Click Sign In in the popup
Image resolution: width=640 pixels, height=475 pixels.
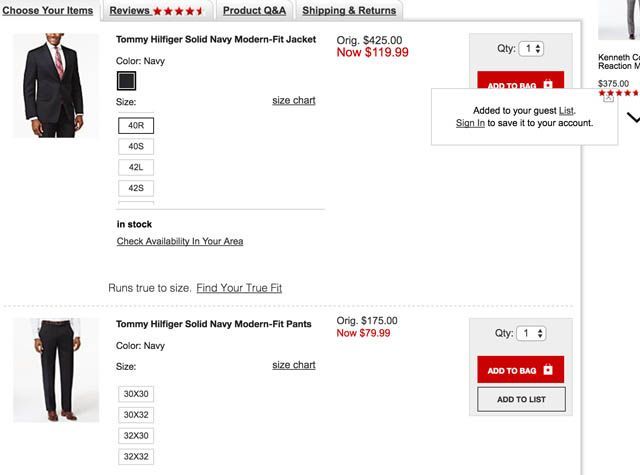click(x=470, y=123)
